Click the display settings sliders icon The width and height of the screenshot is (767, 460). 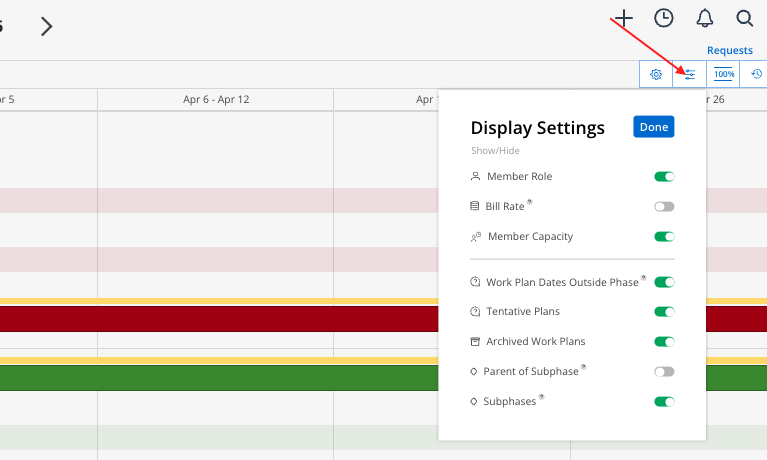pos(689,74)
